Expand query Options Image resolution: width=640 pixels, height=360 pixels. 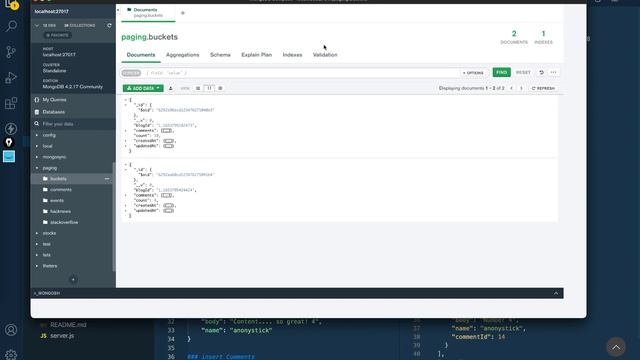pos(473,73)
